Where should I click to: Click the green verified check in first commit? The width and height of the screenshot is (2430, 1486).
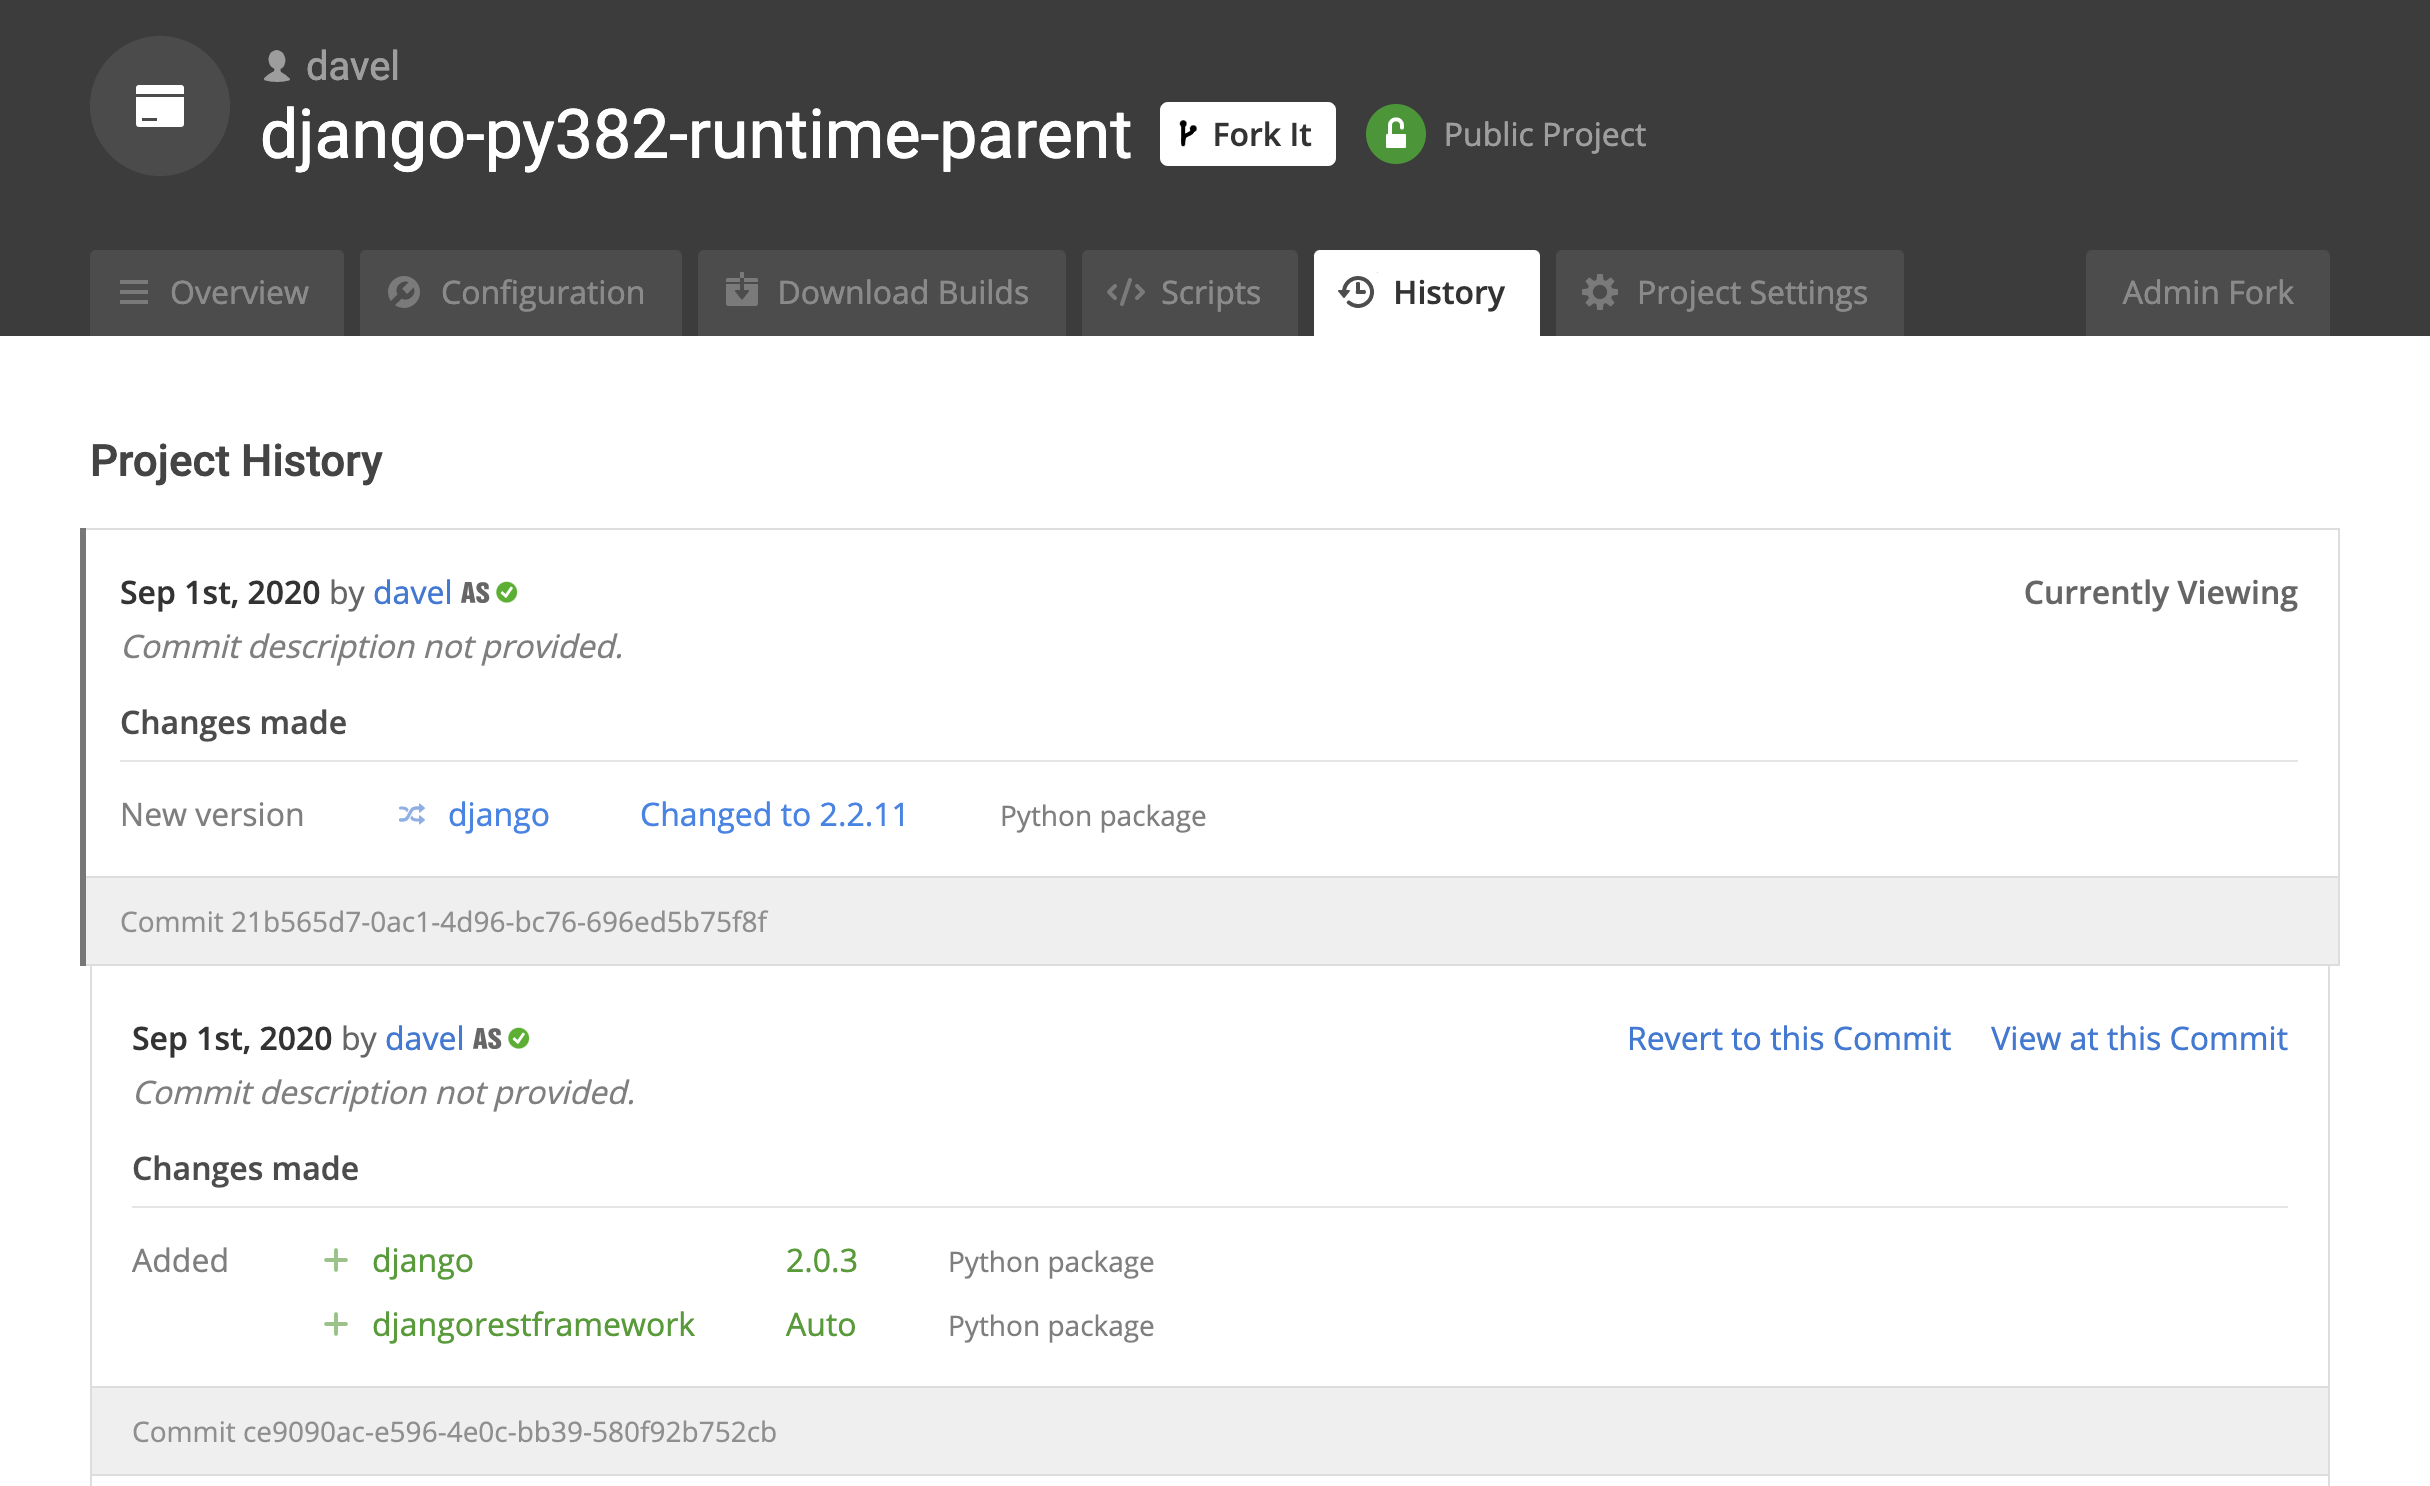[507, 592]
